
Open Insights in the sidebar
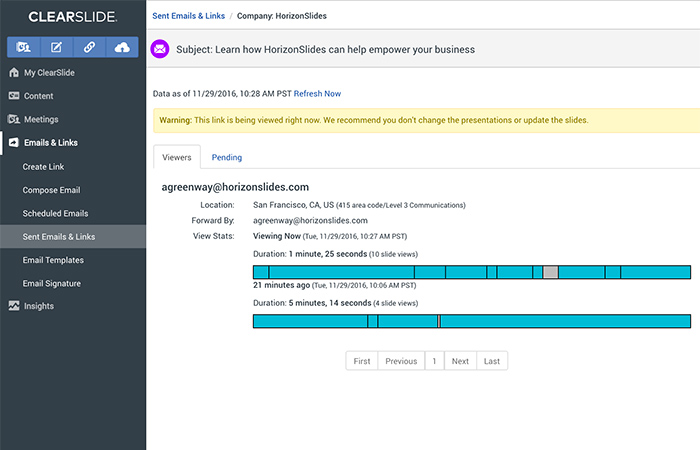click(x=39, y=306)
